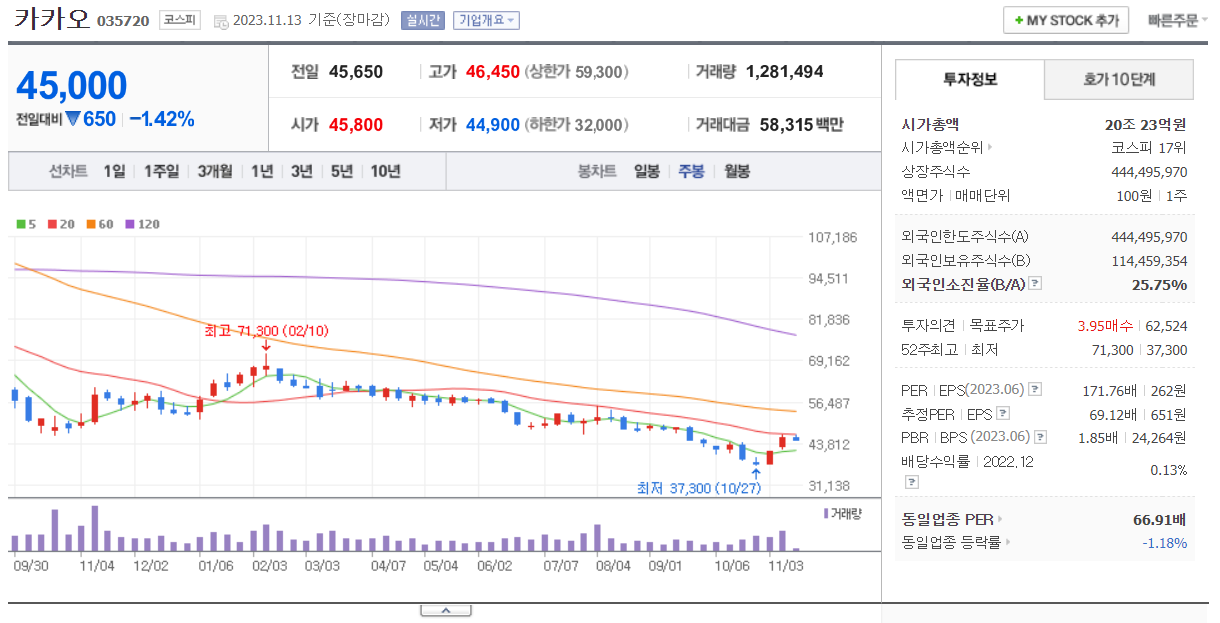Switch candle chart to 일봉
This screenshot has width=1220, height=623.
point(647,171)
